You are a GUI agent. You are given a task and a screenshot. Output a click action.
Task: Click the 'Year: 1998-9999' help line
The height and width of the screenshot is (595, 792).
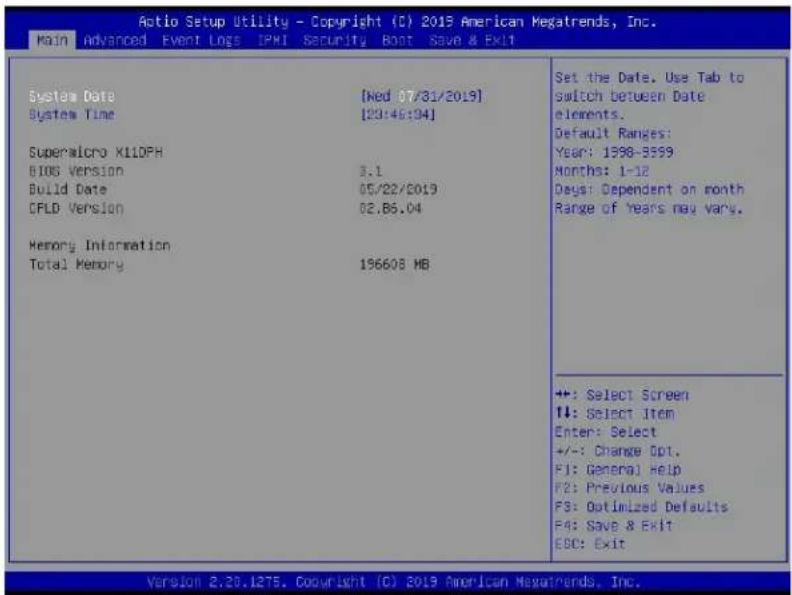point(614,152)
